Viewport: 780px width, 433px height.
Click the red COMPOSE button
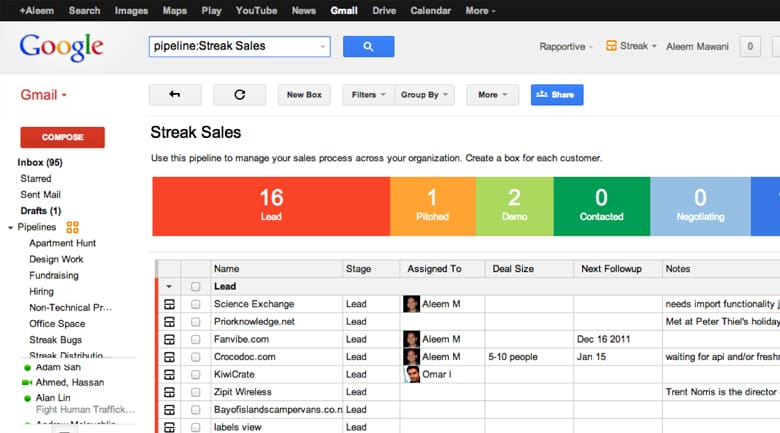pos(62,137)
